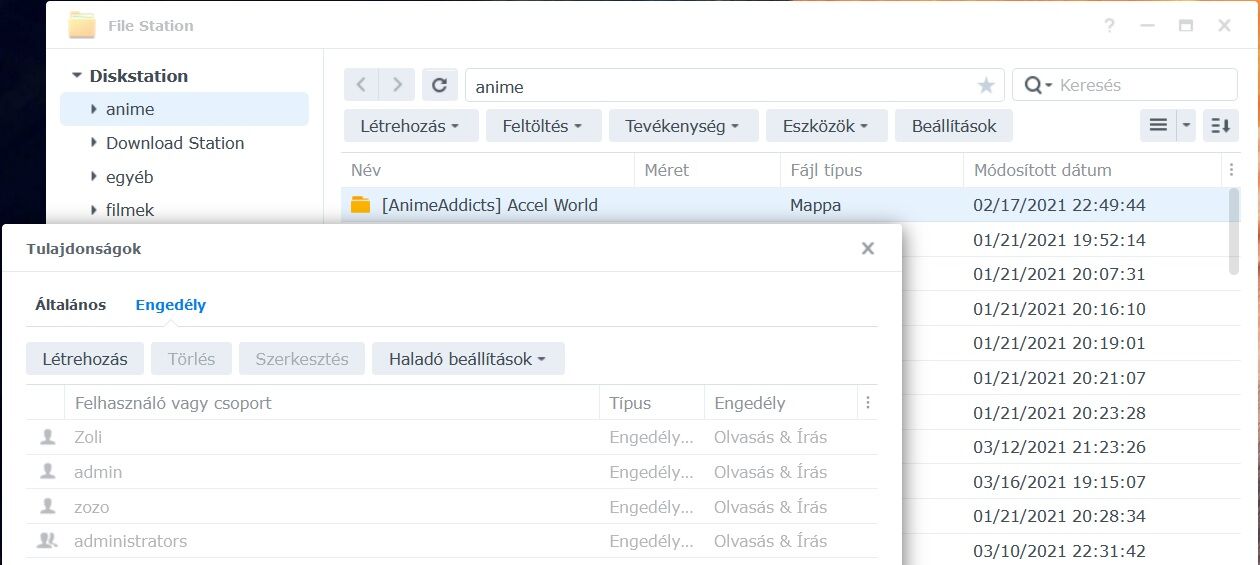The image size is (1260, 565).
Task: Click the File Station folder logo icon
Action: pyautogui.click(x=82, y=25)
